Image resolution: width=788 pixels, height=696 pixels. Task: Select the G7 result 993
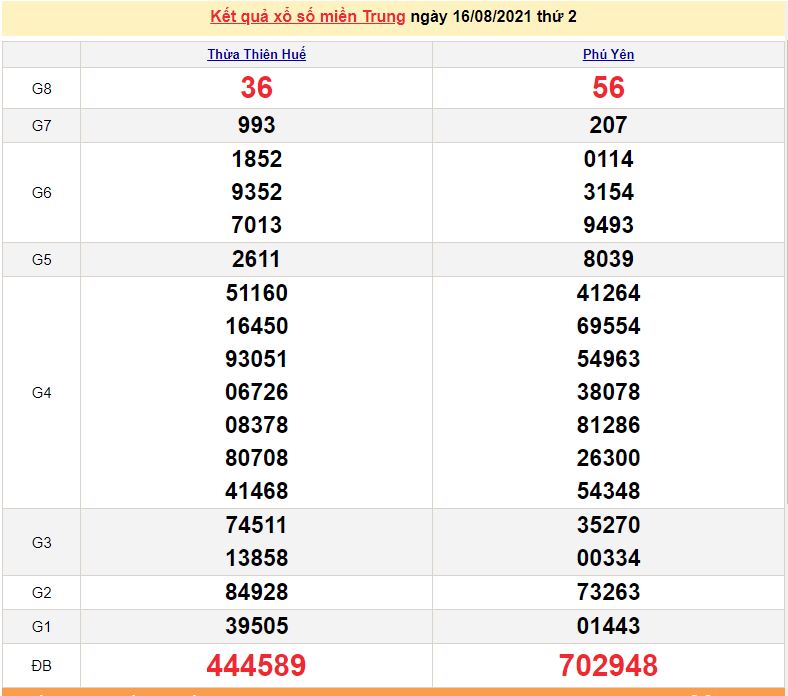pos(257,125)
